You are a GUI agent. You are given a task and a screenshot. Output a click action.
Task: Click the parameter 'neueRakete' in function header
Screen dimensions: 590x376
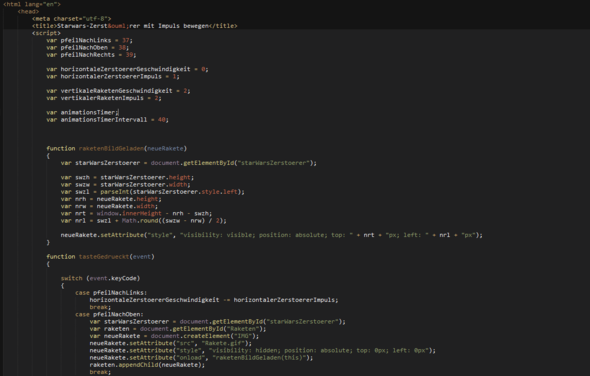[165, 149]
